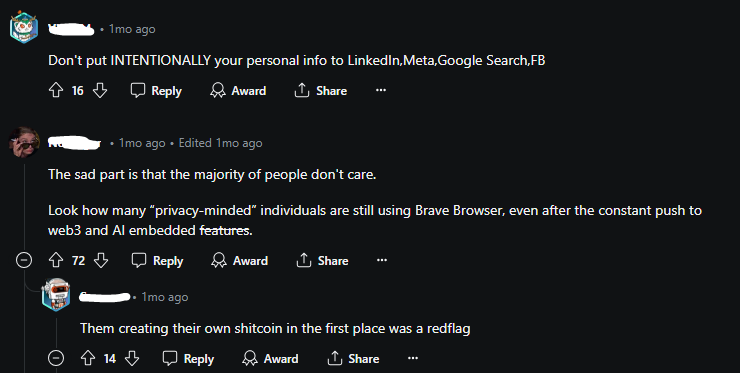Collapse the thread with 72 upvotes
The height and width of the screenshot is (373, 740).
[24, 260]
